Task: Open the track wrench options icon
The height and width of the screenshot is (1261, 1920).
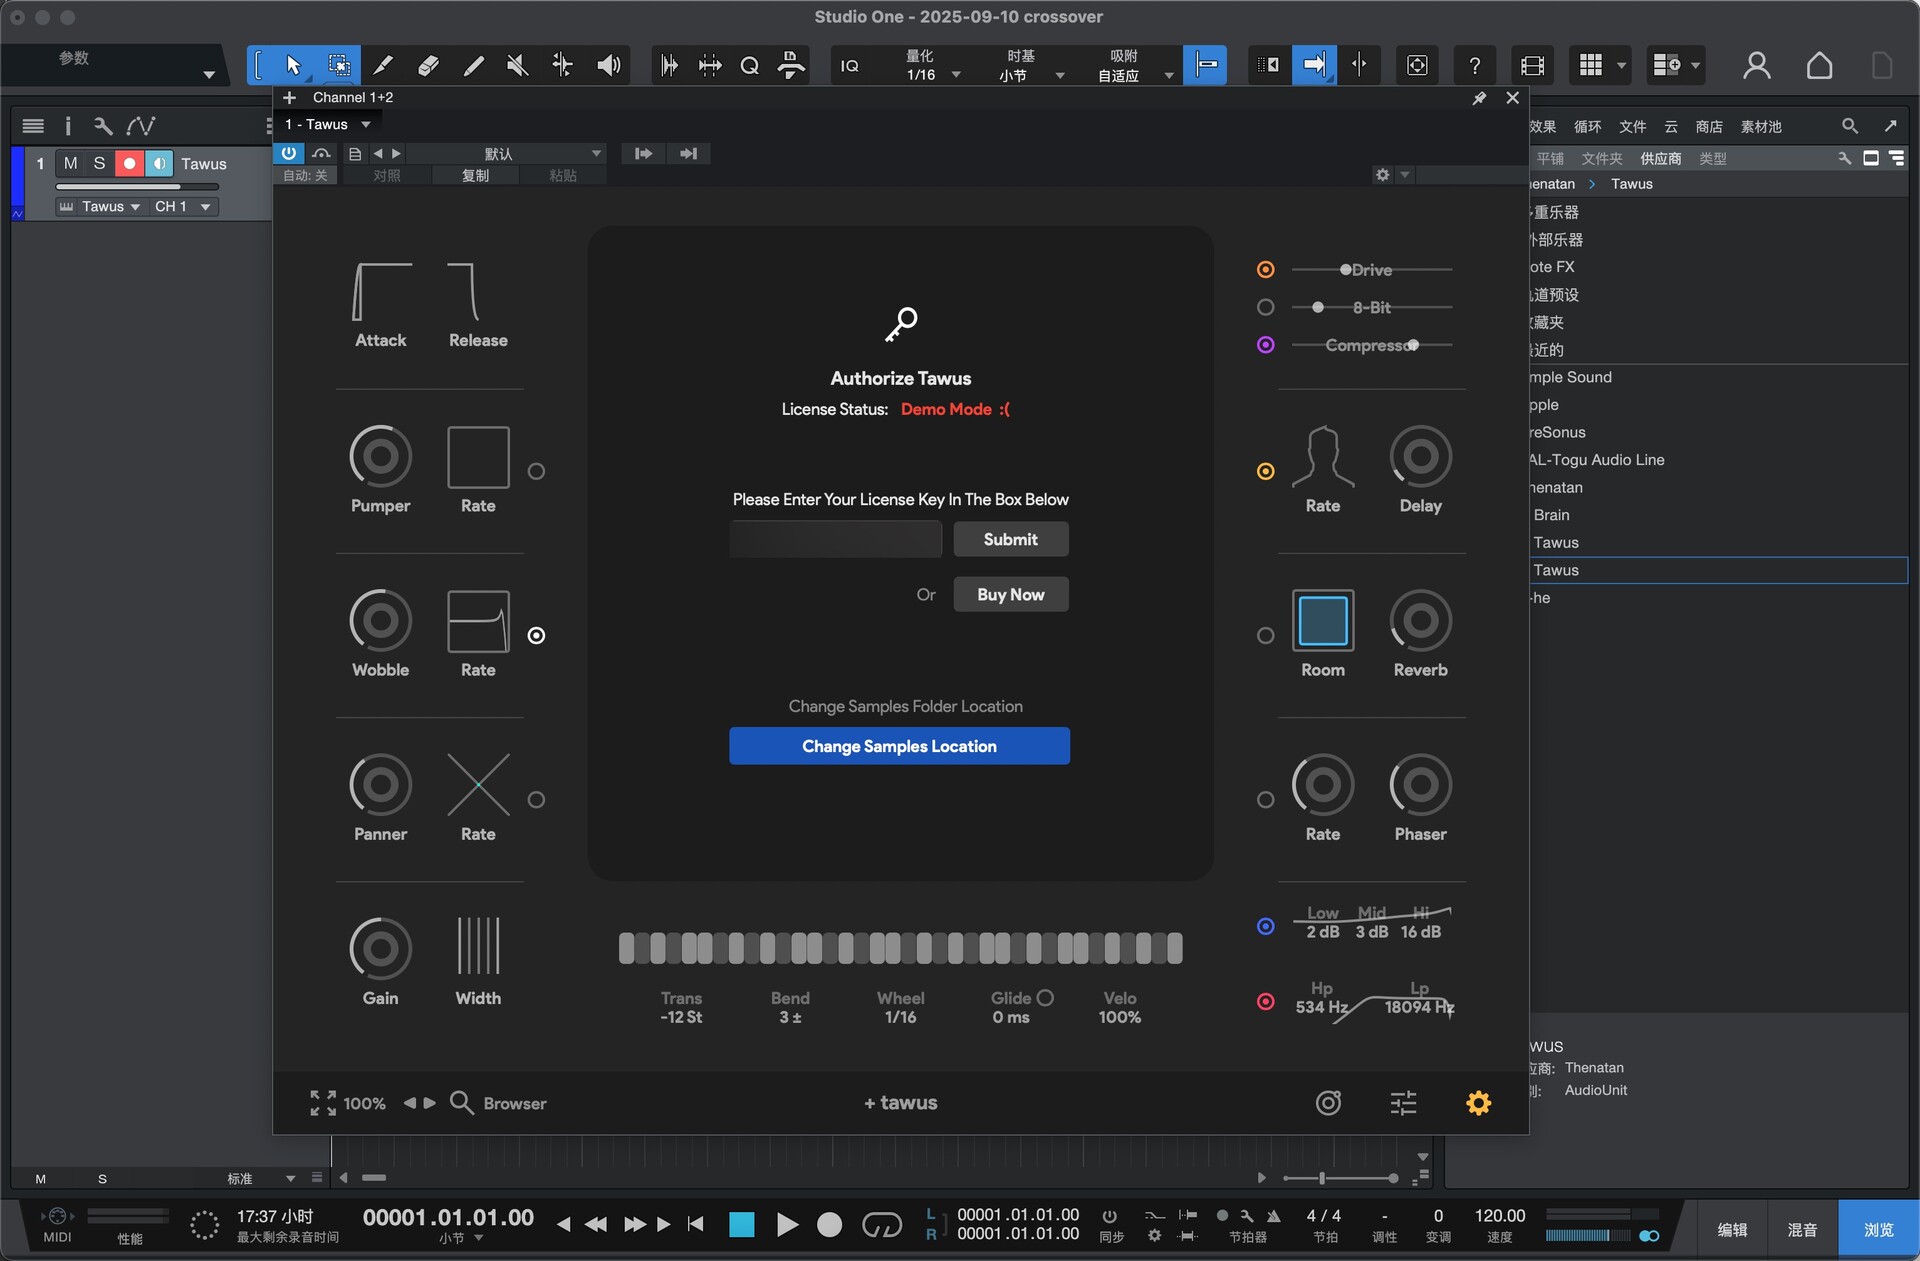Action: (x=102, y=126)
